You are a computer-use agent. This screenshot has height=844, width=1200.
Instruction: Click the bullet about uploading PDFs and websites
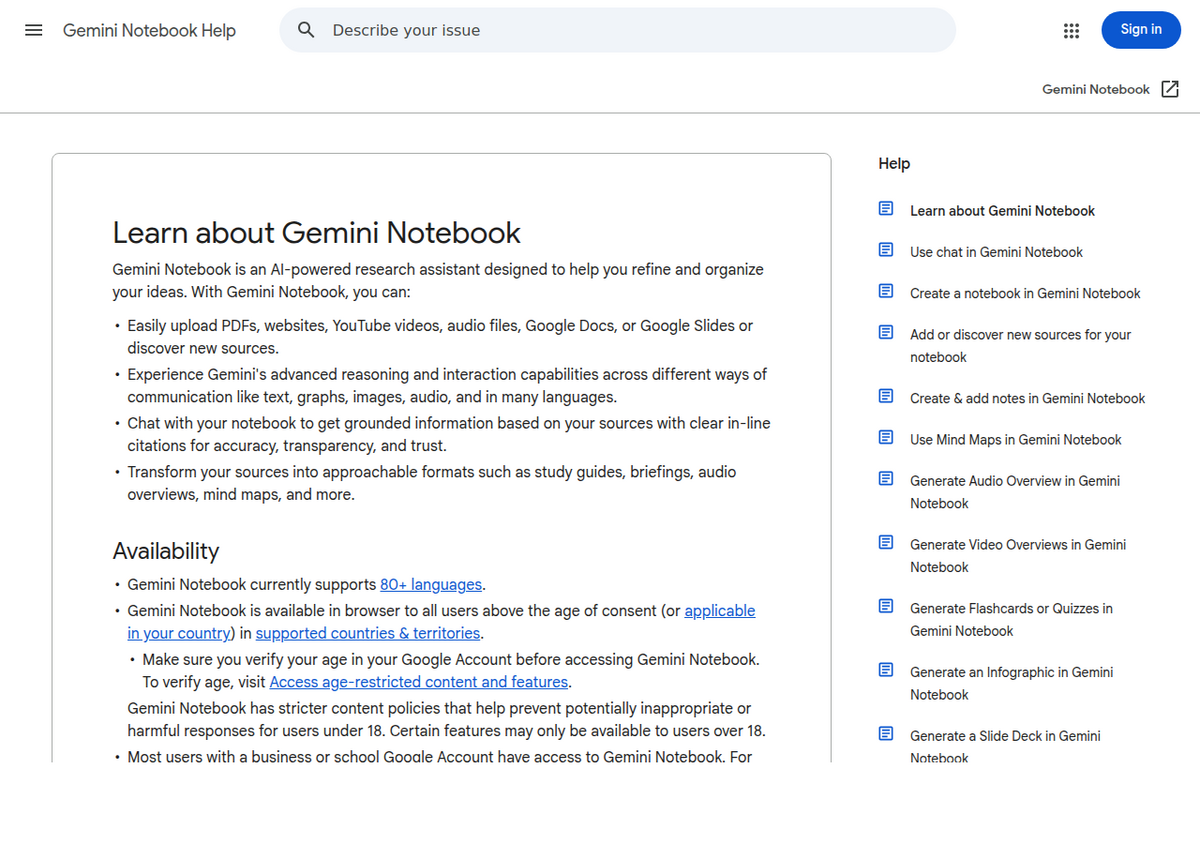tap(440, 337)
